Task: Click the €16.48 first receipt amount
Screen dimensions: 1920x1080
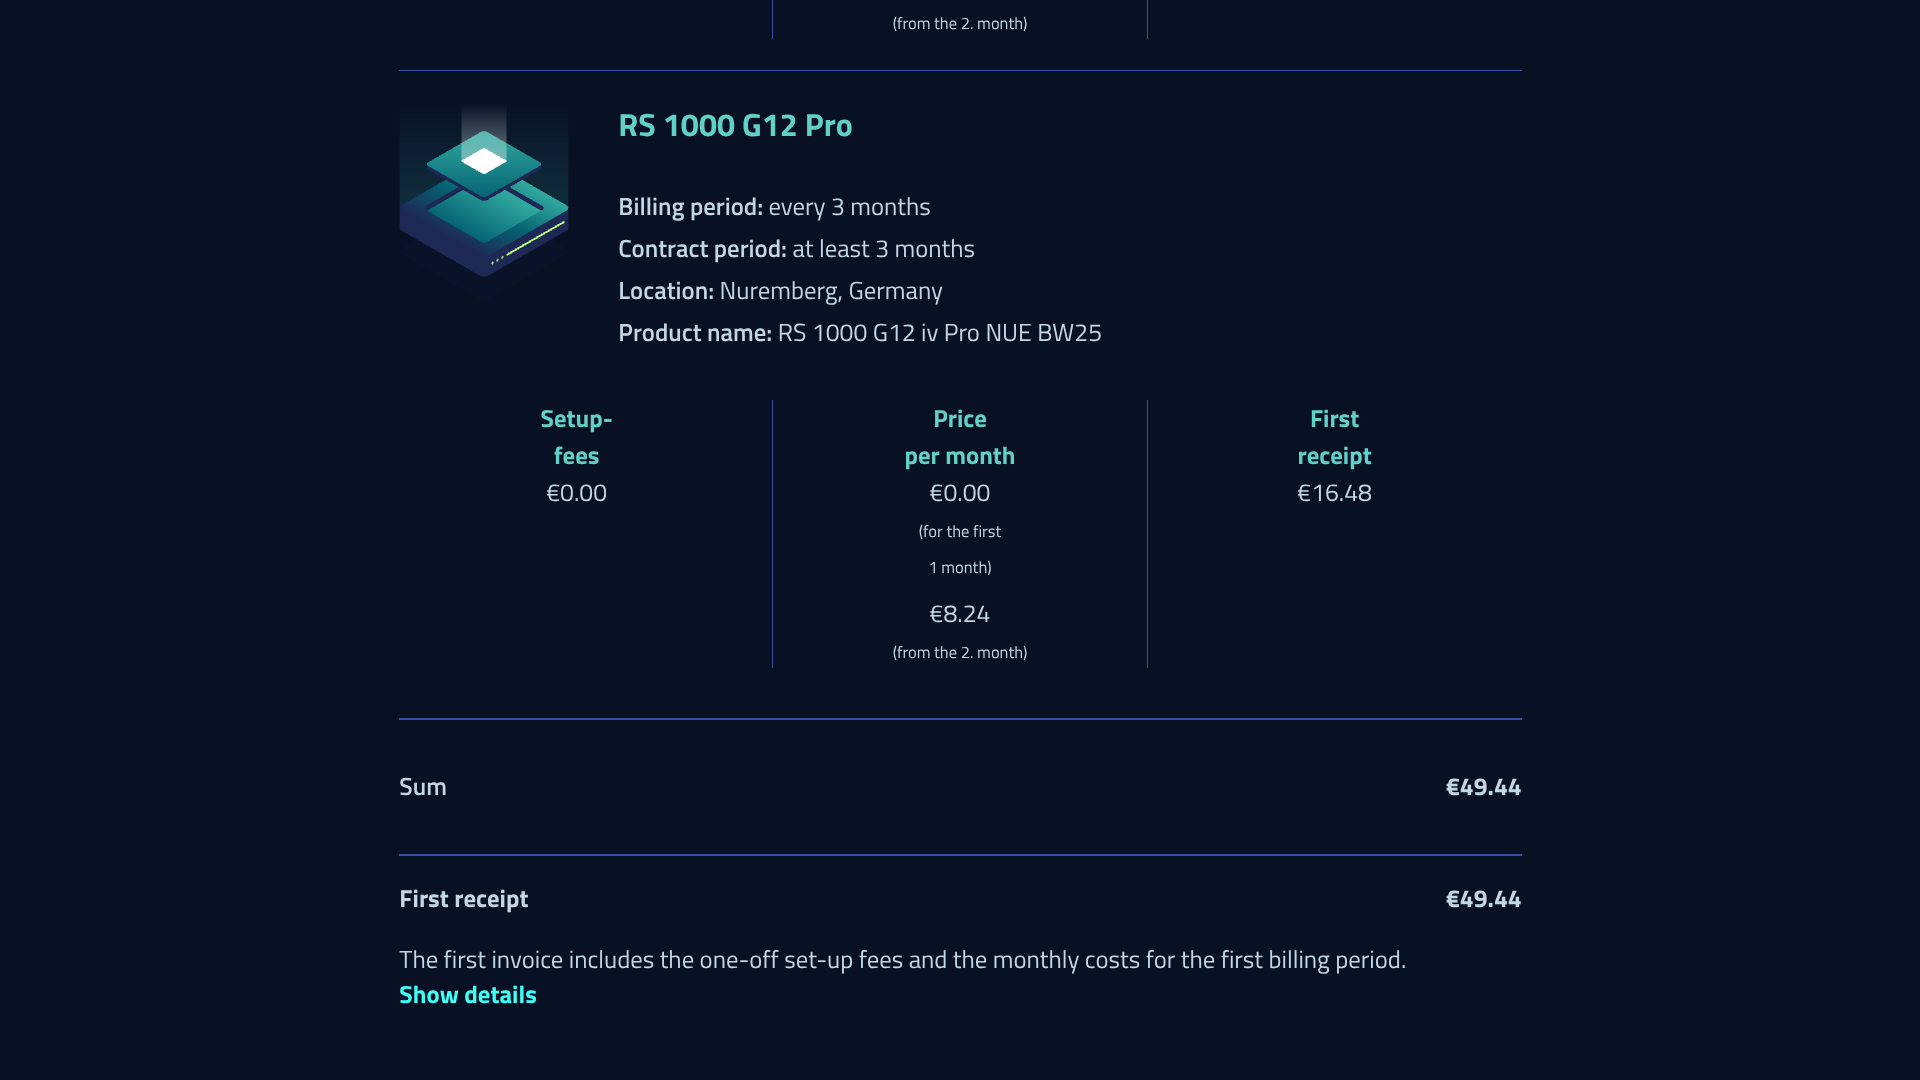Action: click(x=1334, y=493)
